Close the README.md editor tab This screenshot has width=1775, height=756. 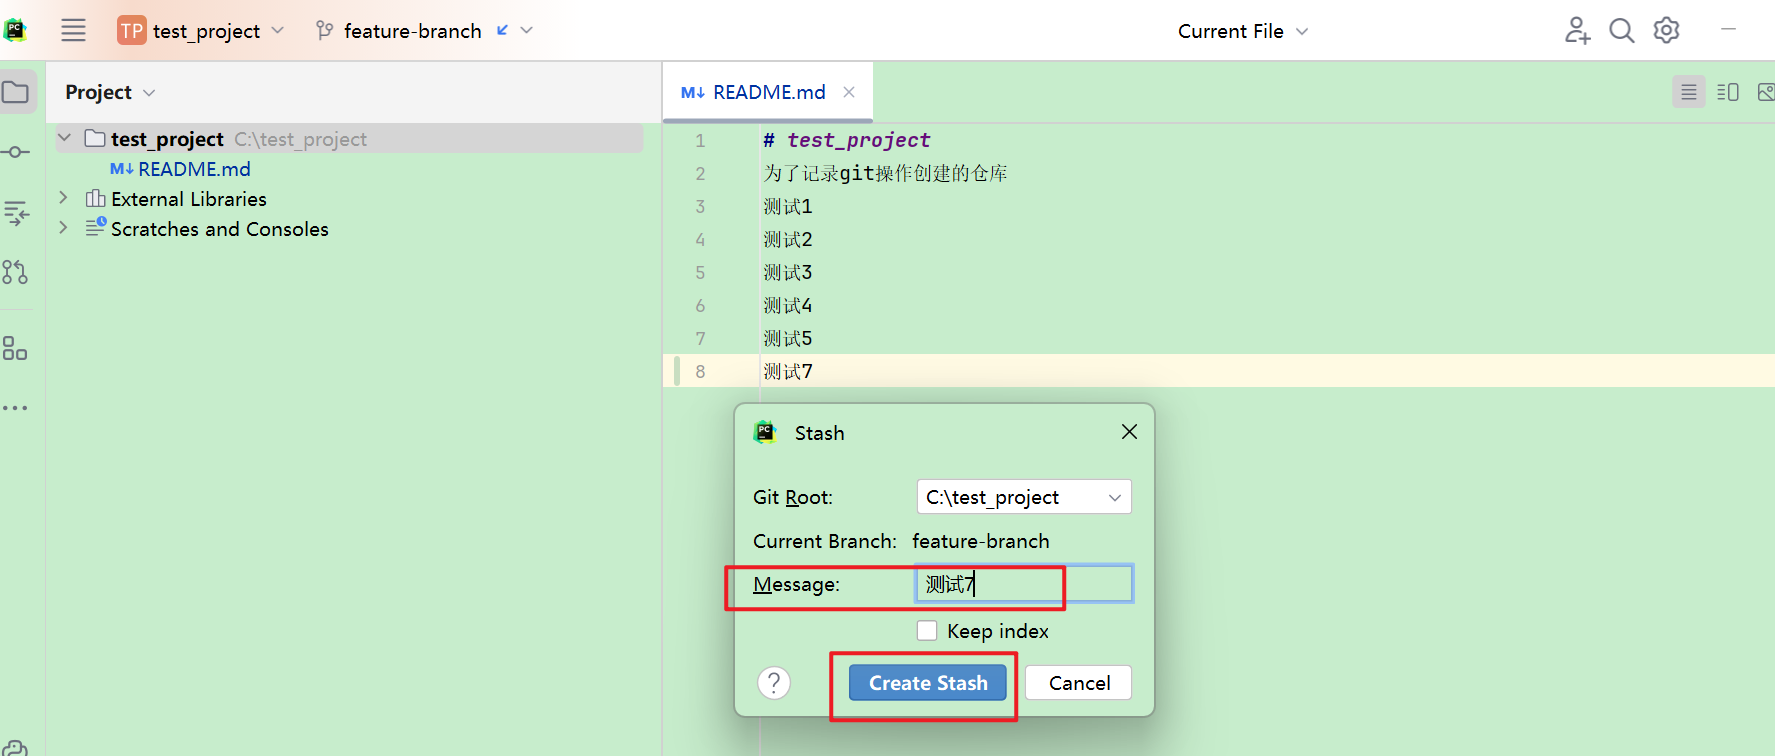click(849, 92)
